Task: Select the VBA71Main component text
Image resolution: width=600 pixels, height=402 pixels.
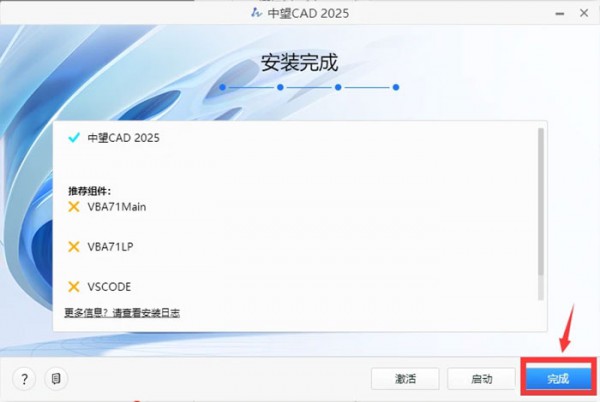Action: coord(117,207)
